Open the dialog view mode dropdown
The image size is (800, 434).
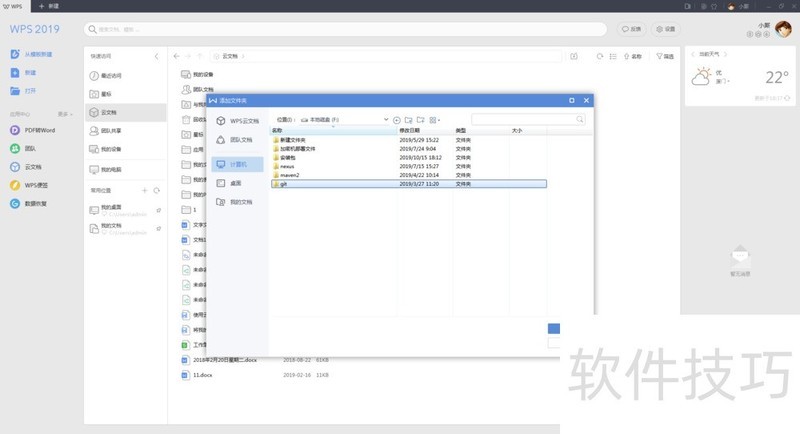[435, 120]
